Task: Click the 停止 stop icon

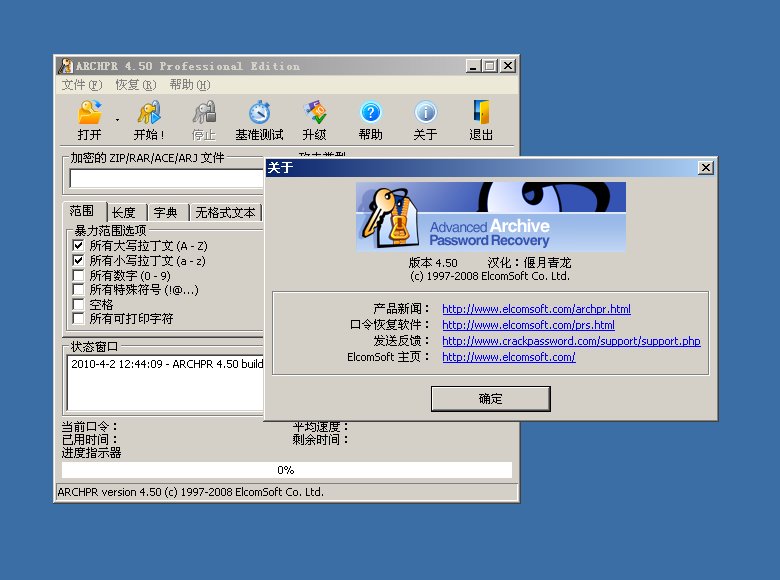Action: click(x=204, y=120)
